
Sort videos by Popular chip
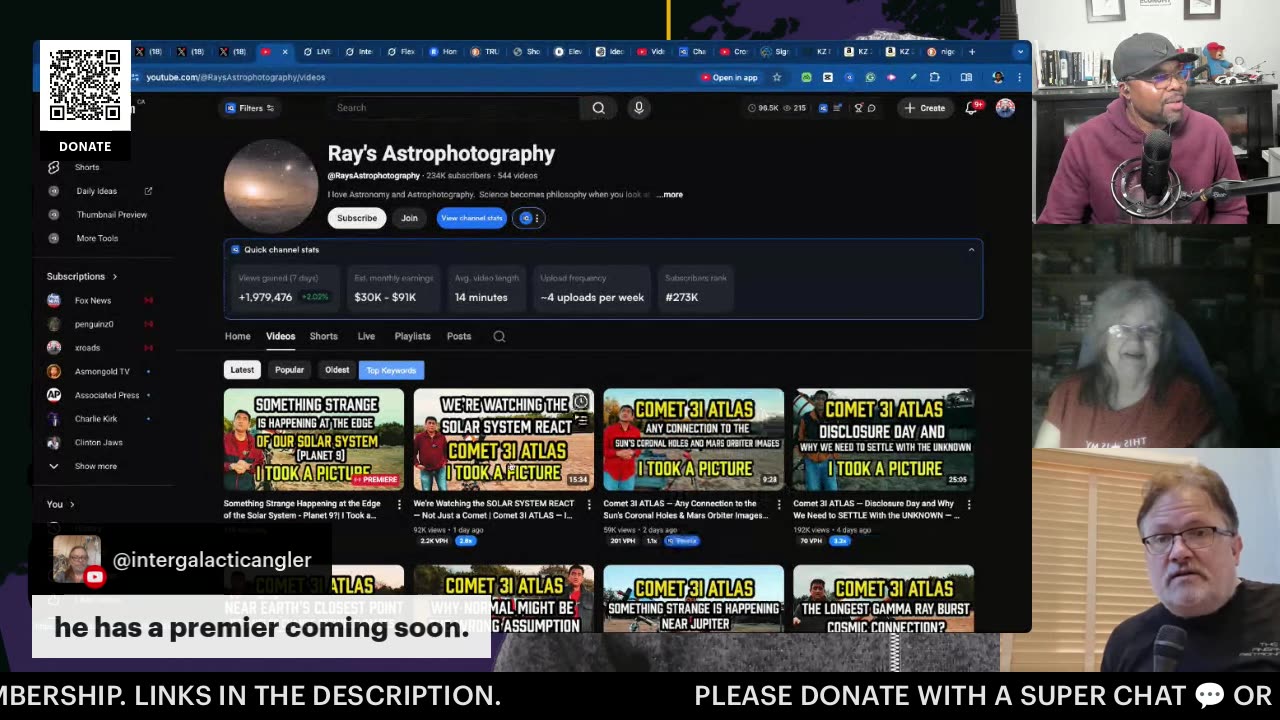click(x=289, y=370)
